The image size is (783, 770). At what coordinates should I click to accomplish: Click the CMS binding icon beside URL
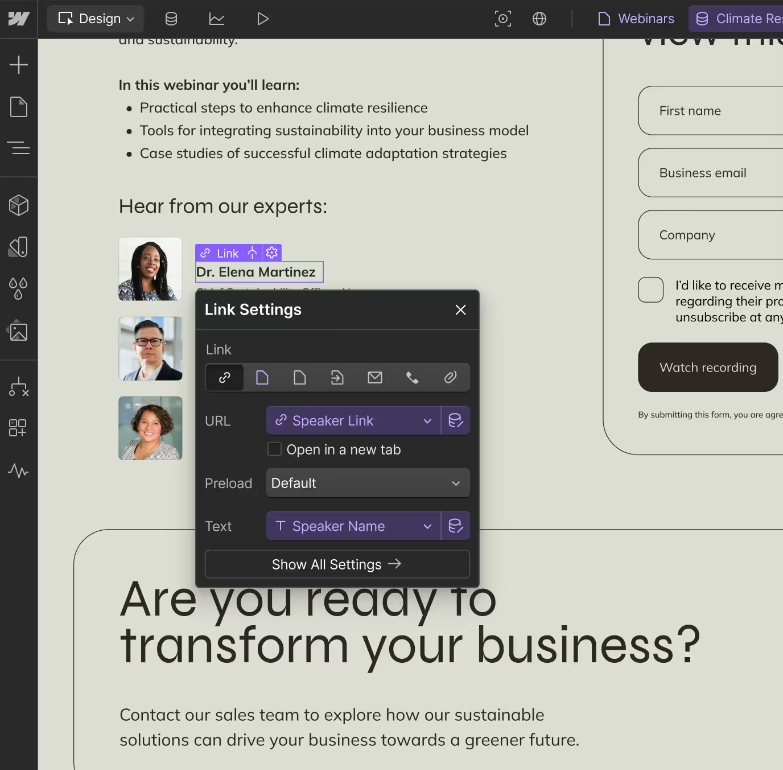coord(455,421)
